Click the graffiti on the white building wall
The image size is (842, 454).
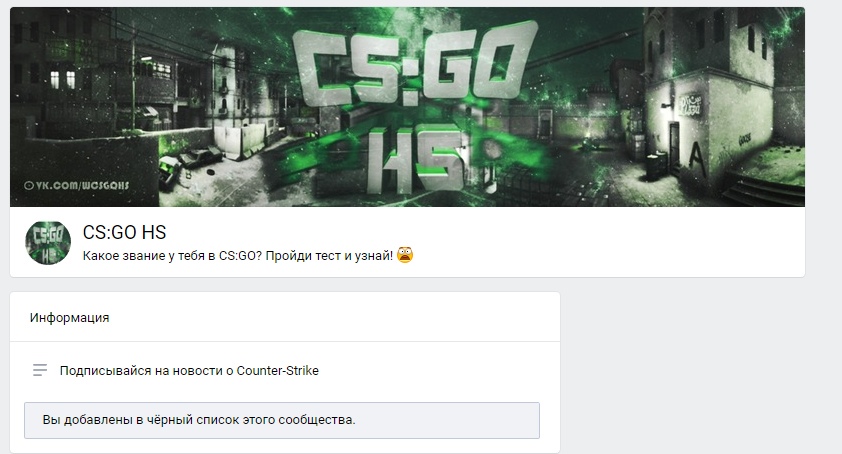point(689,105)
